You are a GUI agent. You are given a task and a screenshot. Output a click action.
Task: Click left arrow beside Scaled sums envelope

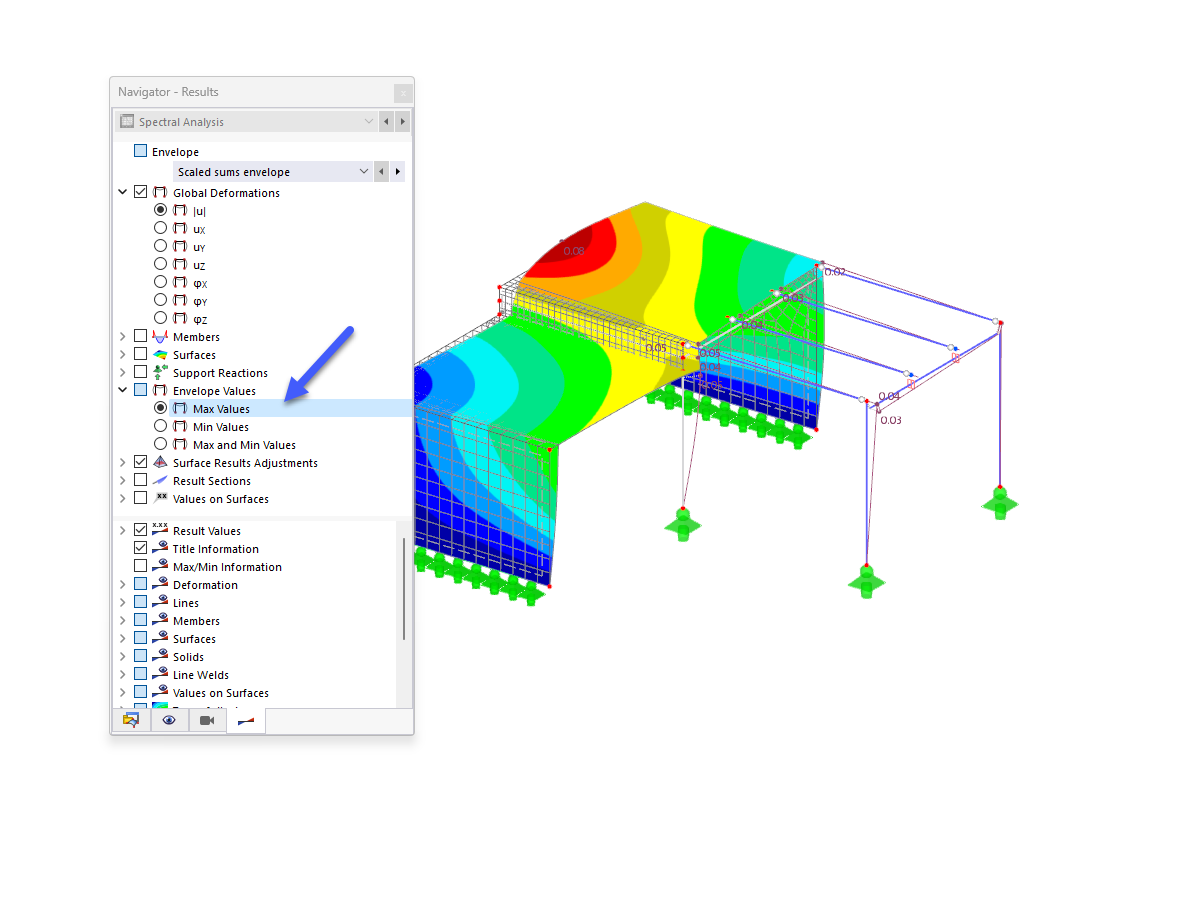point(381,172)
